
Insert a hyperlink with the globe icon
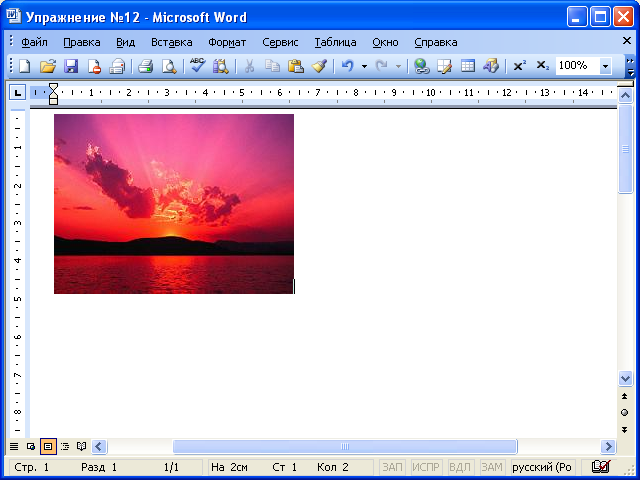click(421, 66)
